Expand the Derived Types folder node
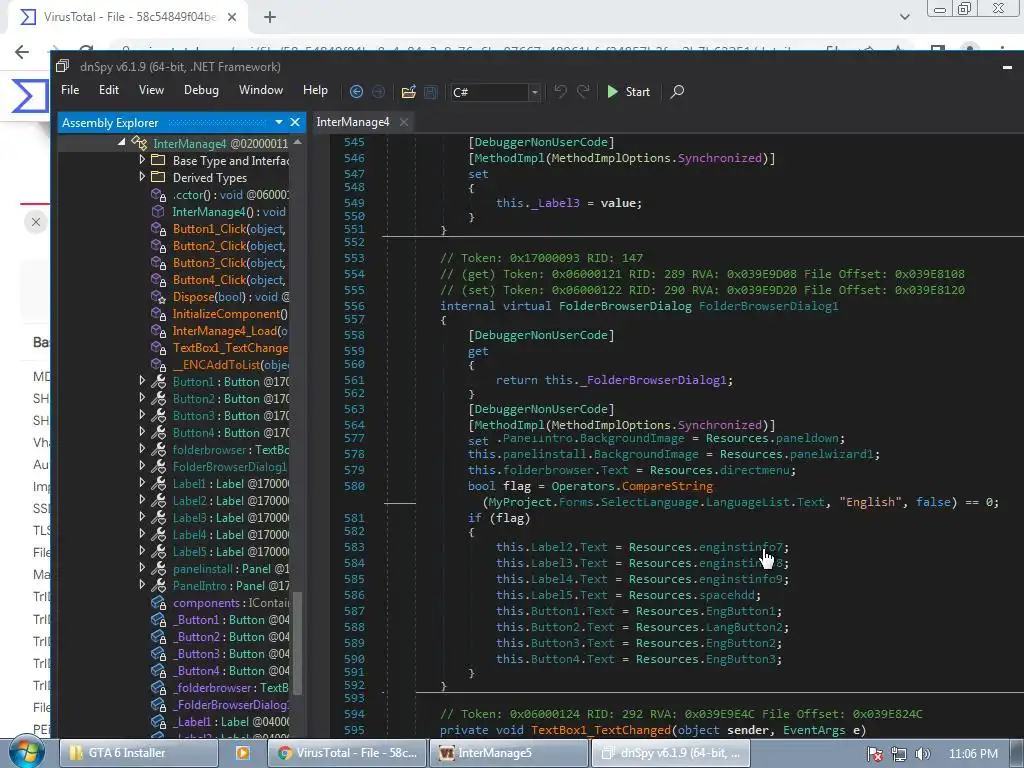This screenshot has height=768, width=1024. click(142, 178)
